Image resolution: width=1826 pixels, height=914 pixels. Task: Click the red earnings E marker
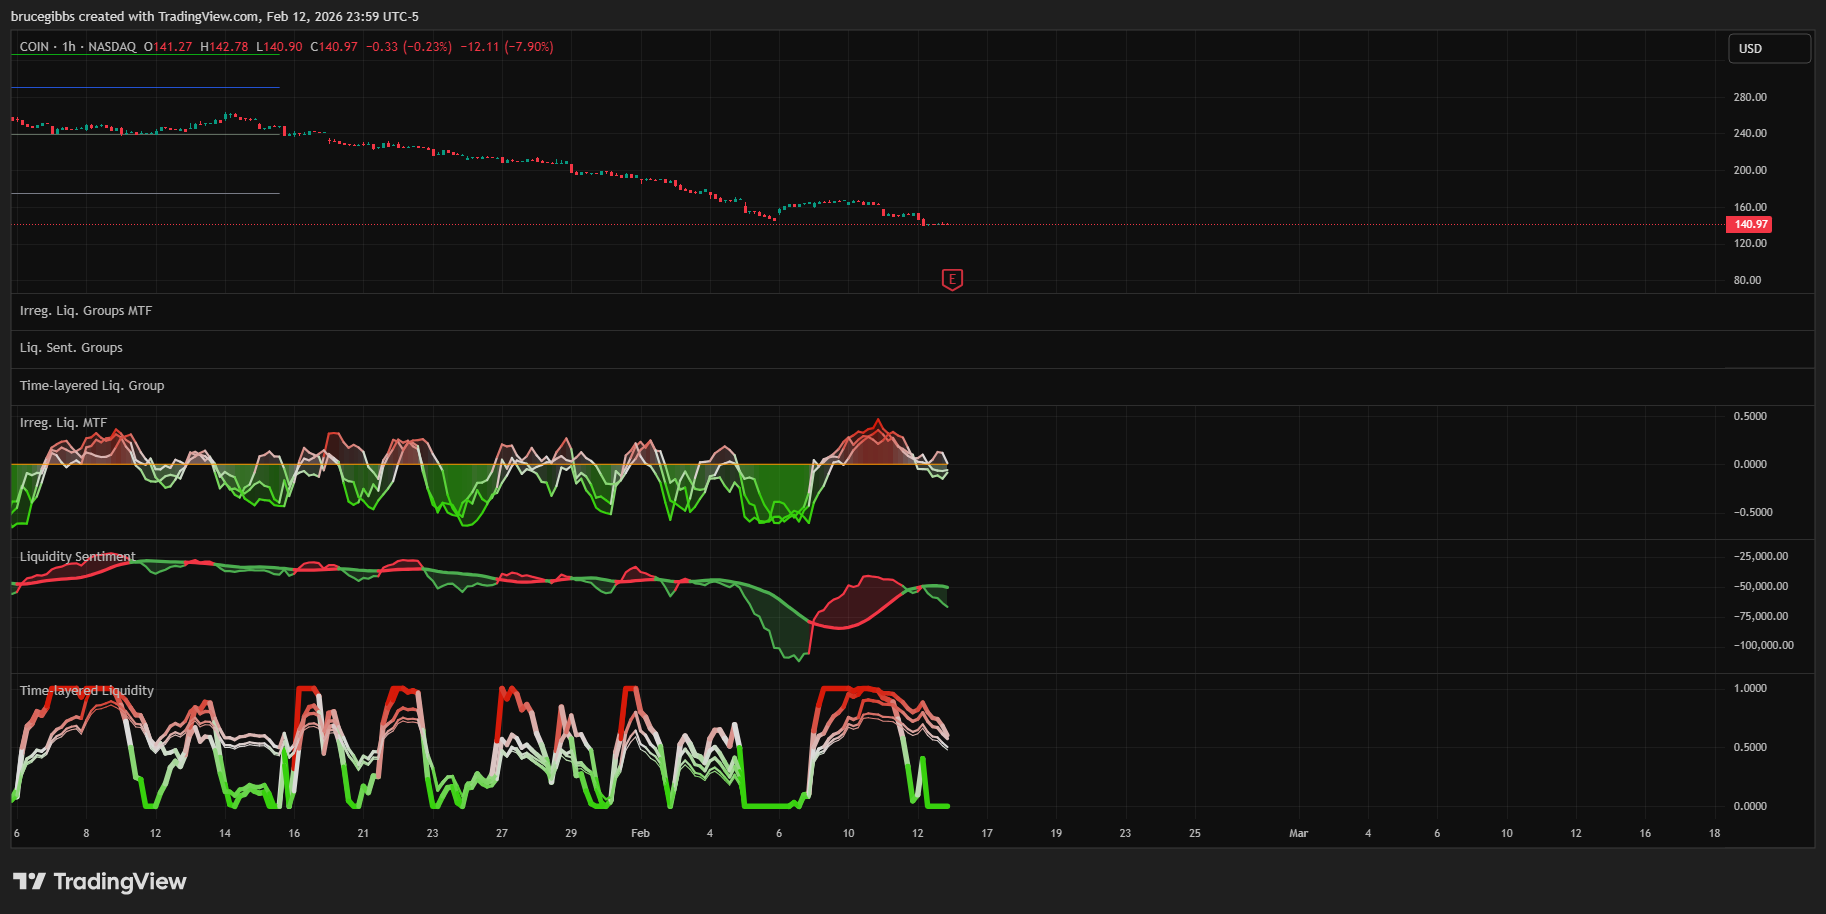(952, 280)
